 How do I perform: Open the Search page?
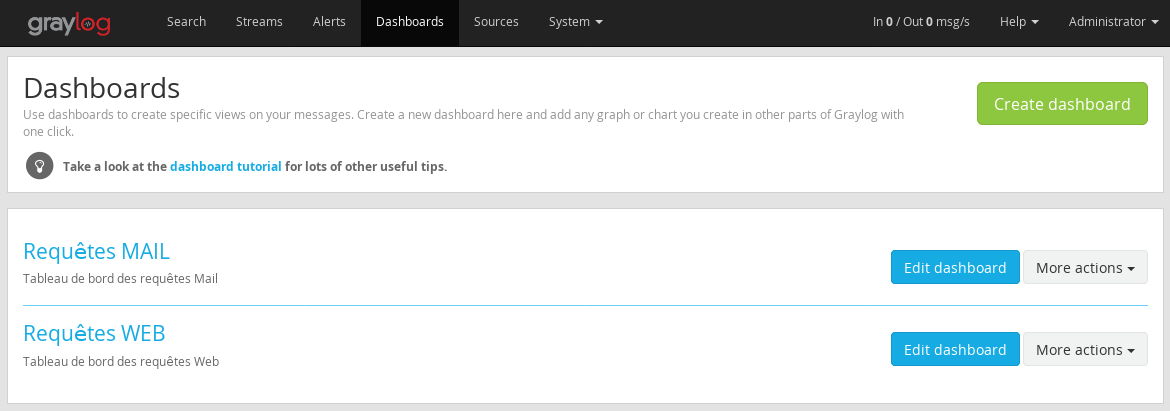click(x=187, y=22)
